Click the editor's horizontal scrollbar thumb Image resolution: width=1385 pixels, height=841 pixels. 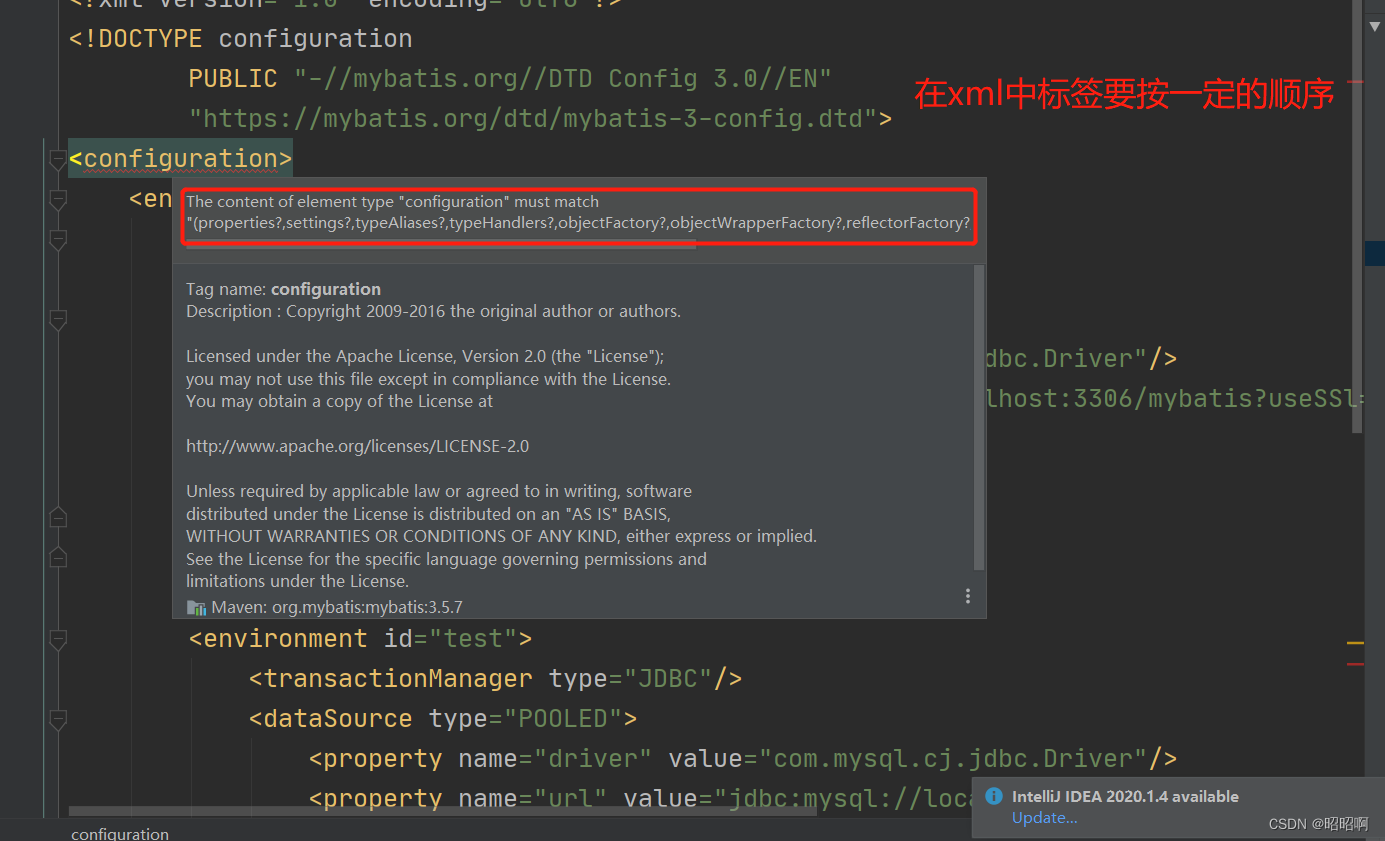pyautogui.click(x=443, y=811)
